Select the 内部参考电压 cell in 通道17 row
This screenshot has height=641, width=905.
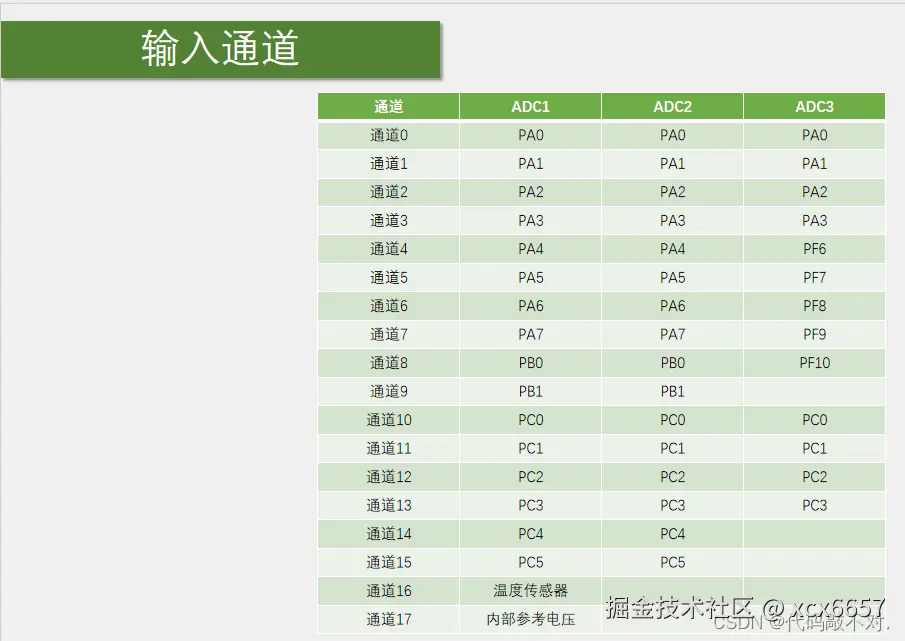[530, 620]
